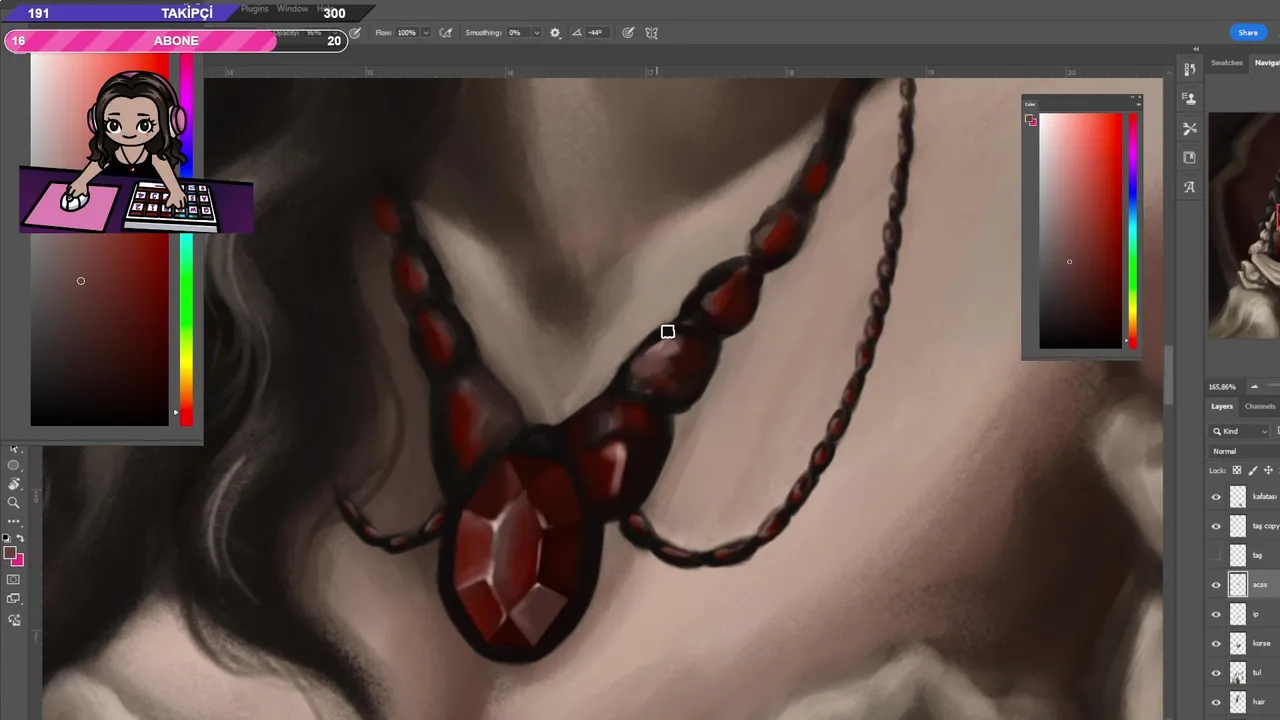Screen dimensions: 1280x720
Task: Click the Navigator preview thumbnail
Action: click(x=1244, y=225)
